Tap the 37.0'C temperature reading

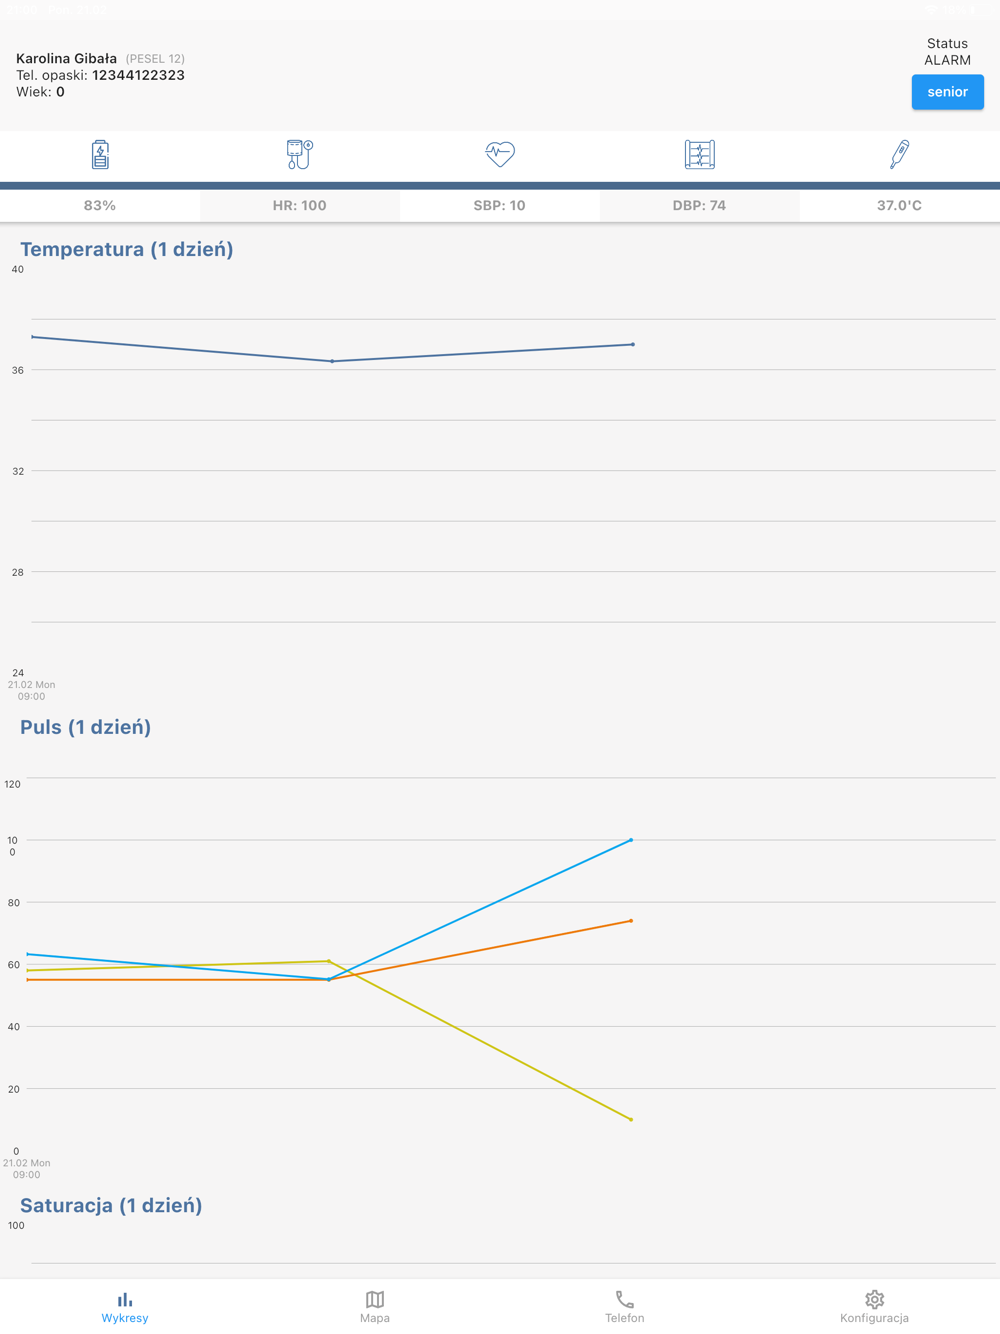pos(899,205)
